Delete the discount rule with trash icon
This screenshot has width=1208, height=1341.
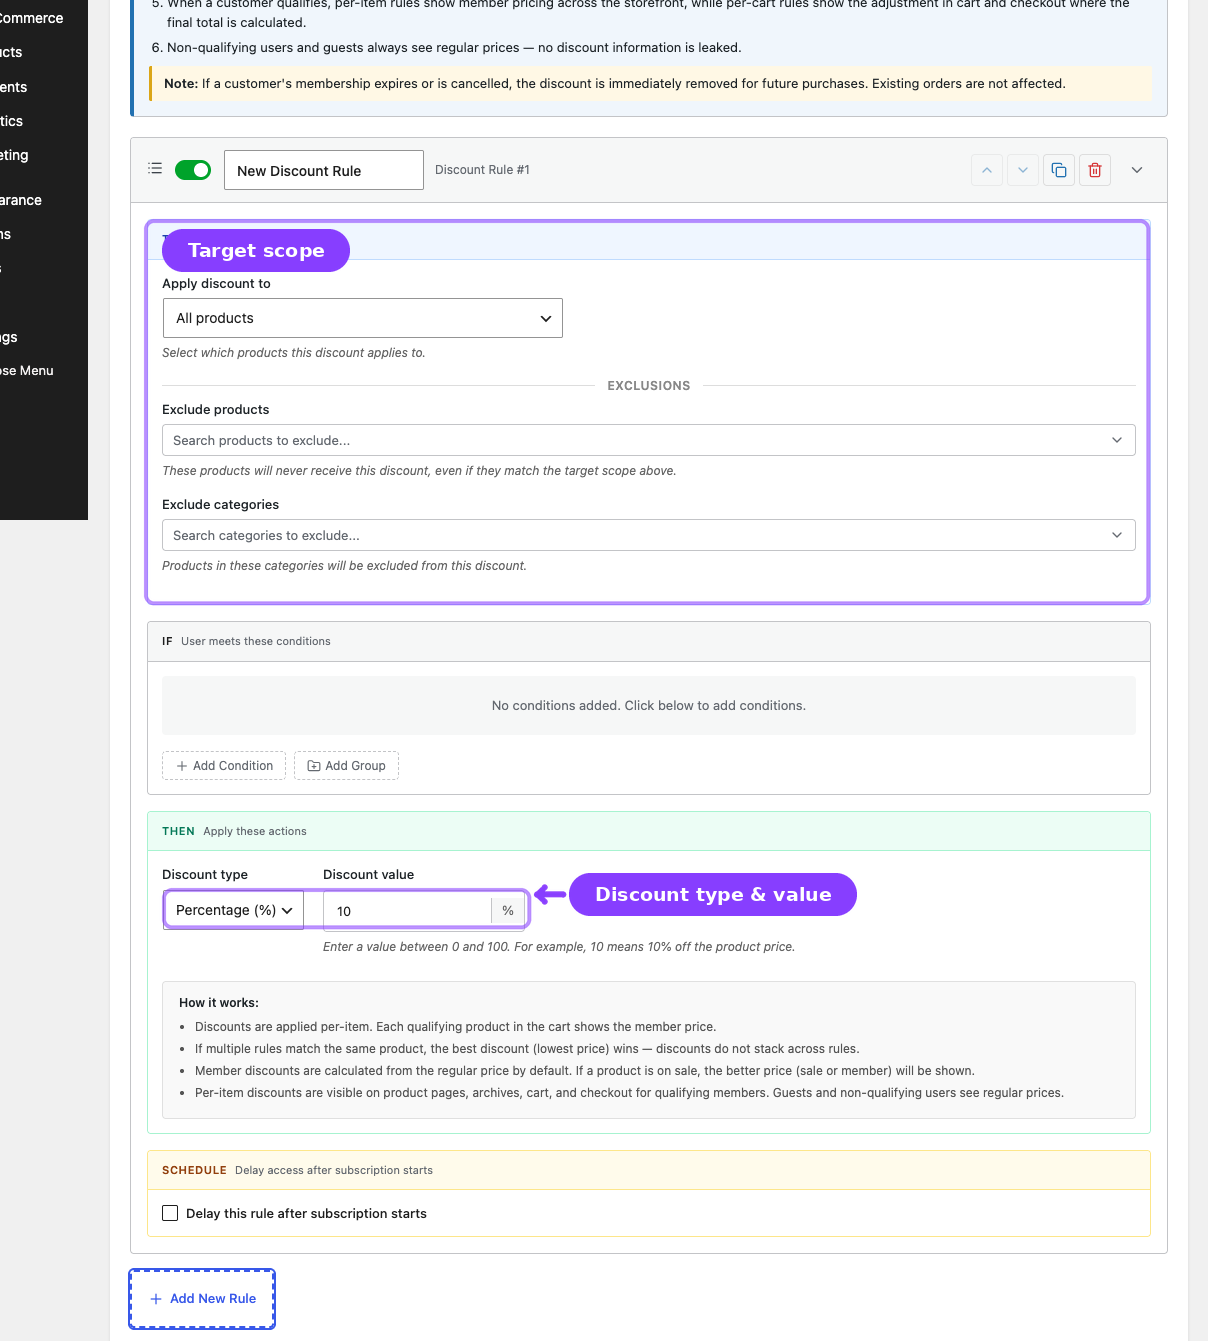[x=1095, y=170]
